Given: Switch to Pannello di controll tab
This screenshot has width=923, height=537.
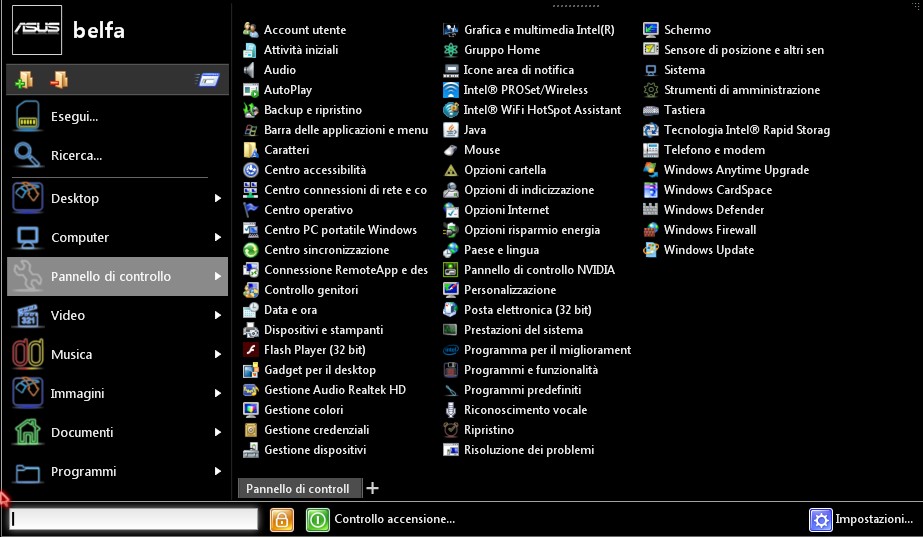Looking at the screenshot, I should click(x=299, y=489).
